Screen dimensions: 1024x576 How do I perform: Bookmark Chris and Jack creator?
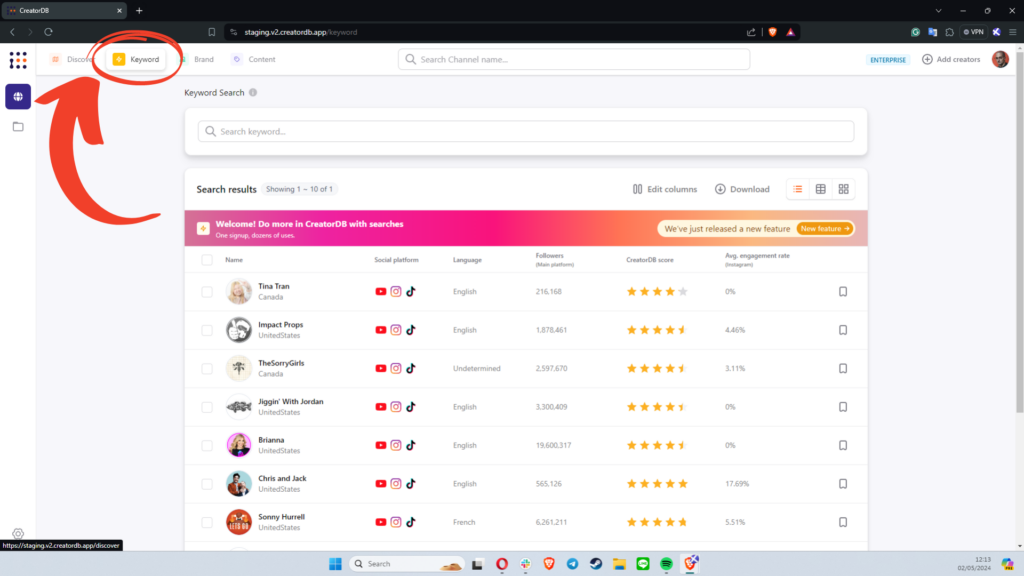tap(843, 484)
